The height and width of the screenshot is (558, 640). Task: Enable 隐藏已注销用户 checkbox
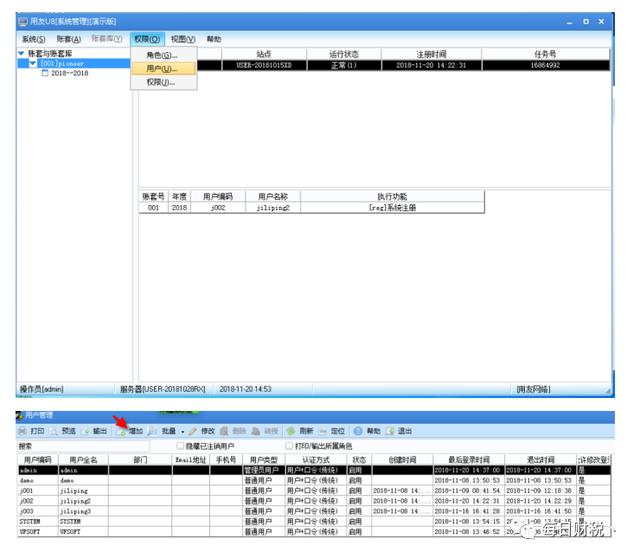click(179, 446)
